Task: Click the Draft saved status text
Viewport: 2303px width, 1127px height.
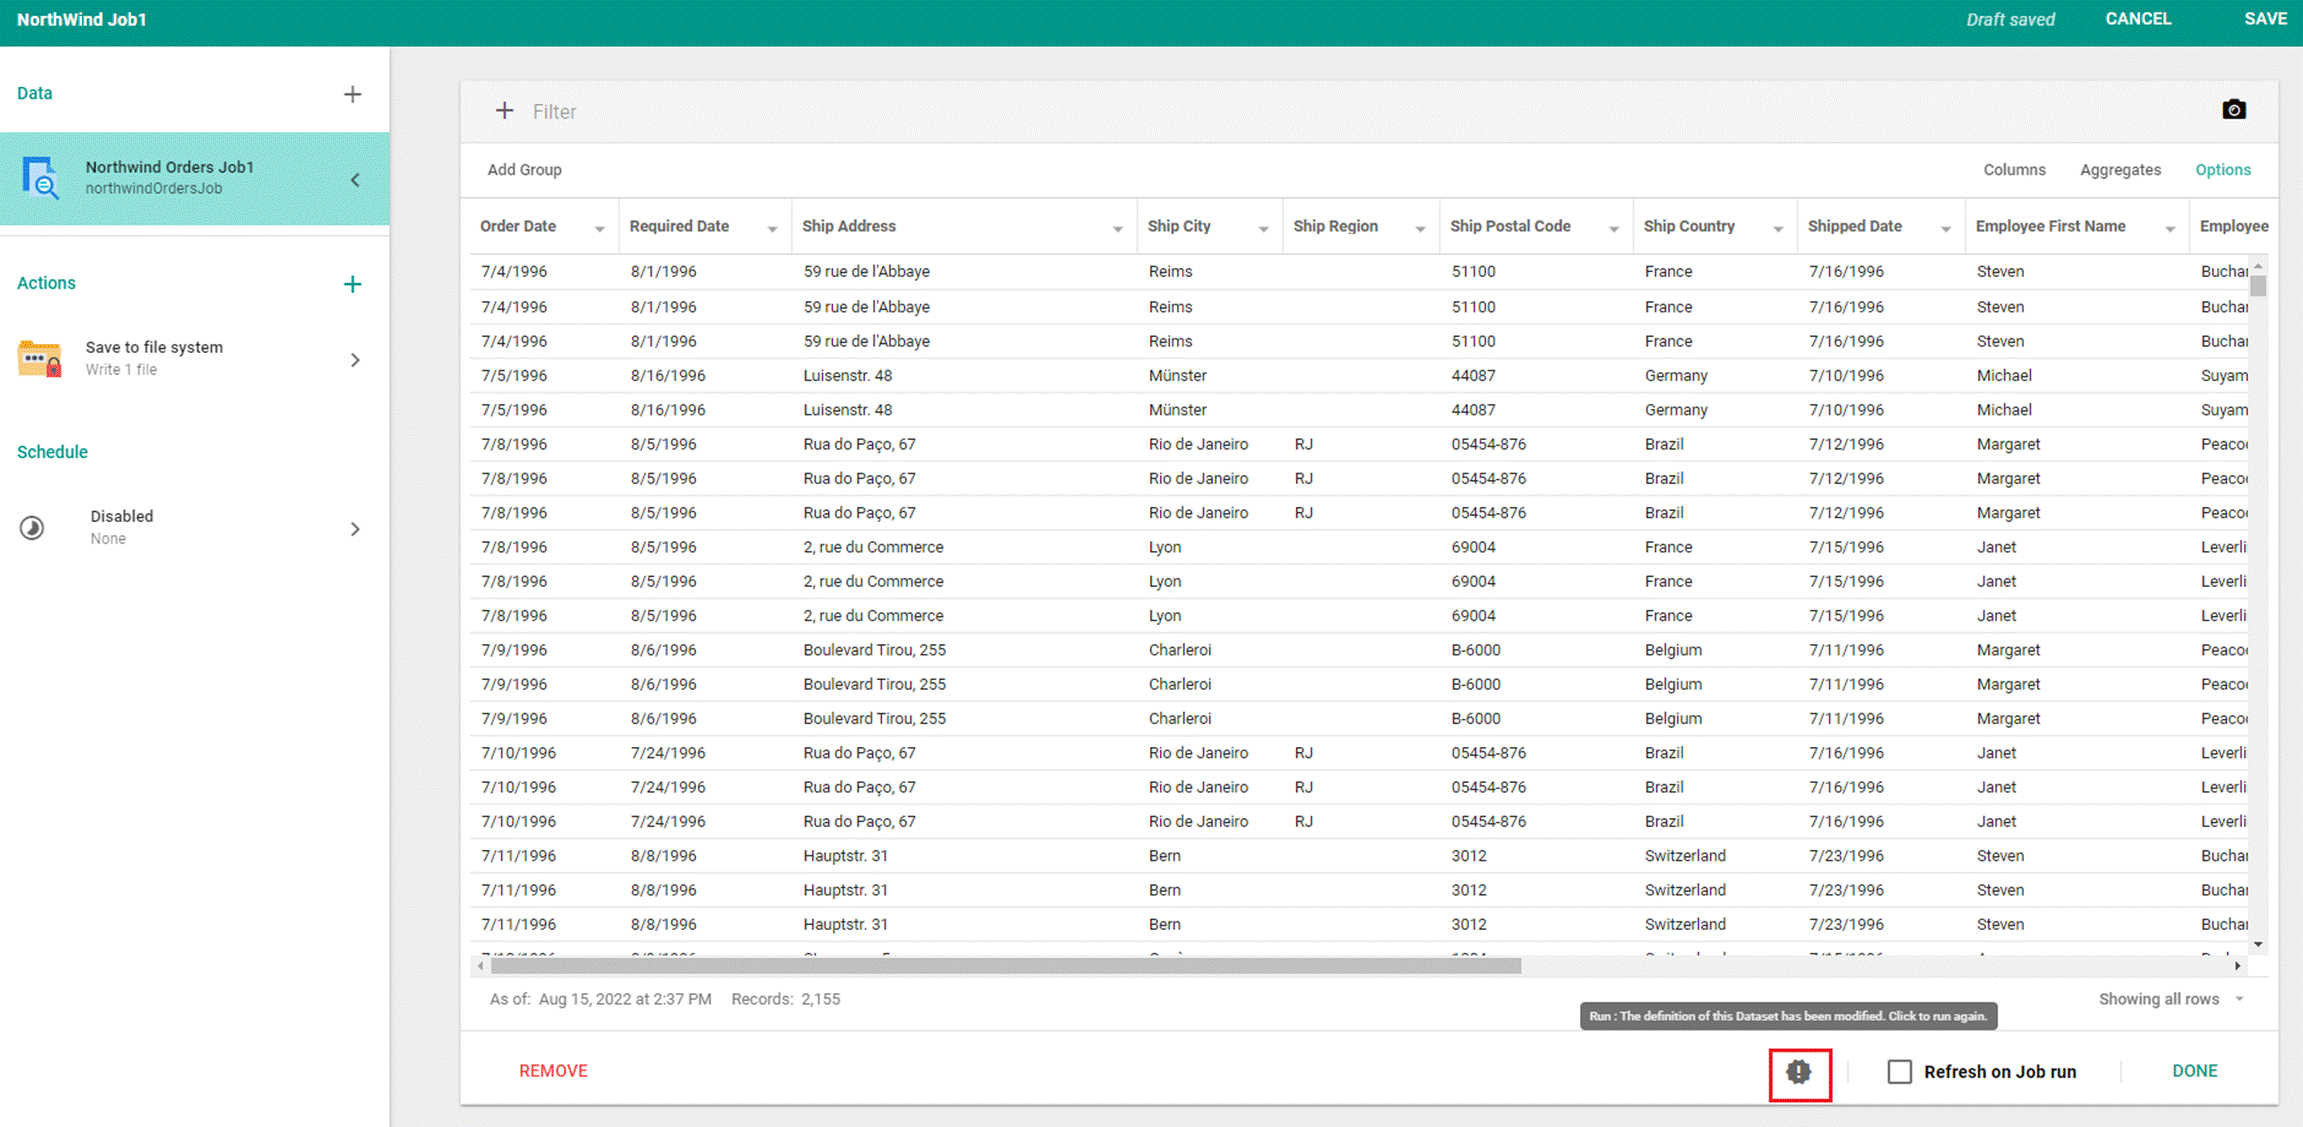Action: pos(2010,19)
